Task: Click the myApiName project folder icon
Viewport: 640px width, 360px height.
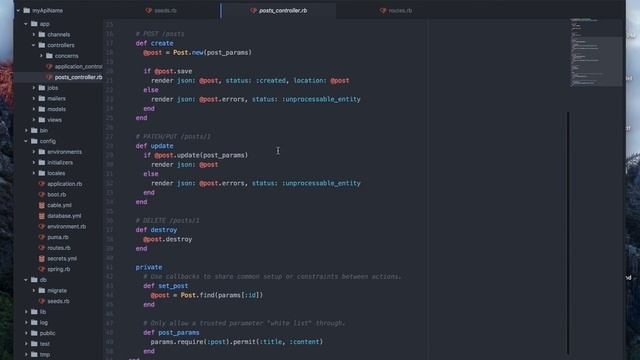Action: coord(27,11)
